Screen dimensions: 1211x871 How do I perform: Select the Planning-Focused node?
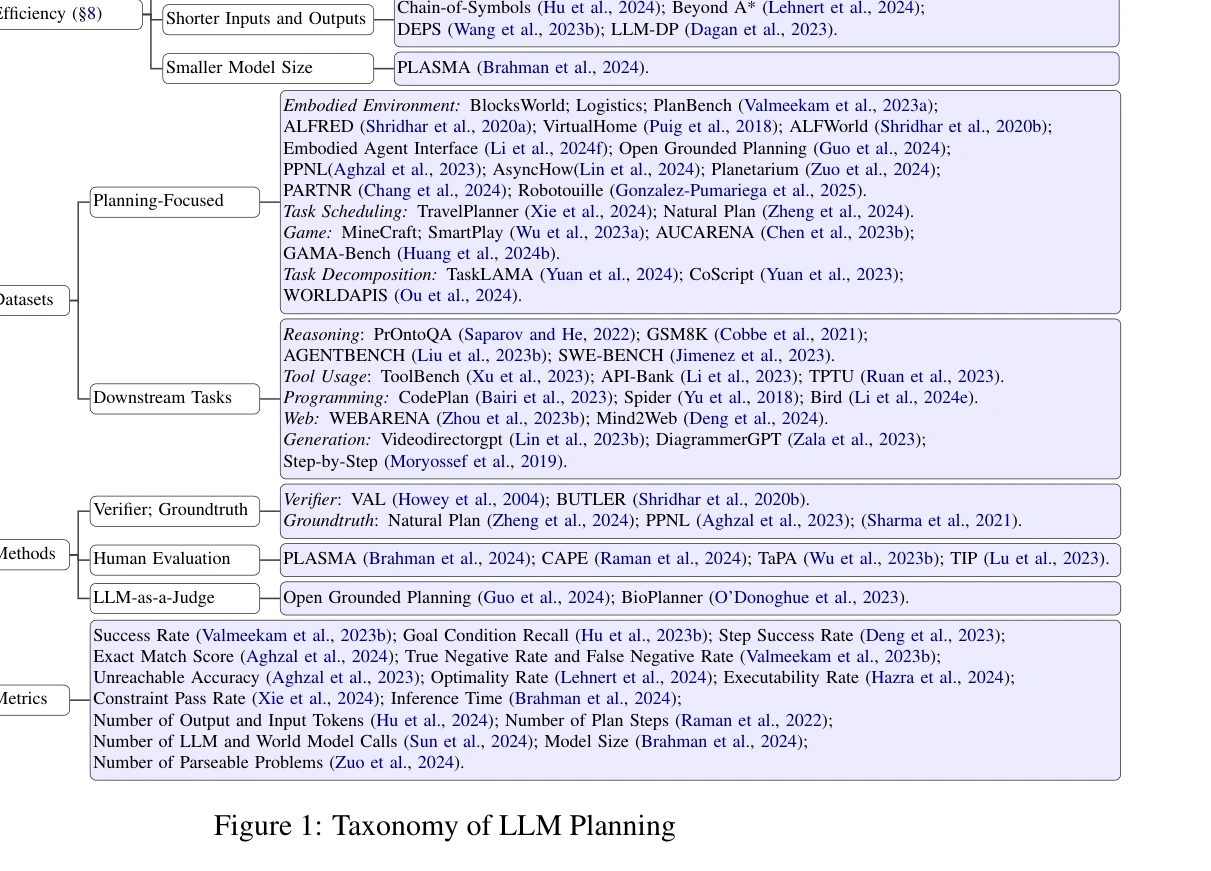click(175, 201)
